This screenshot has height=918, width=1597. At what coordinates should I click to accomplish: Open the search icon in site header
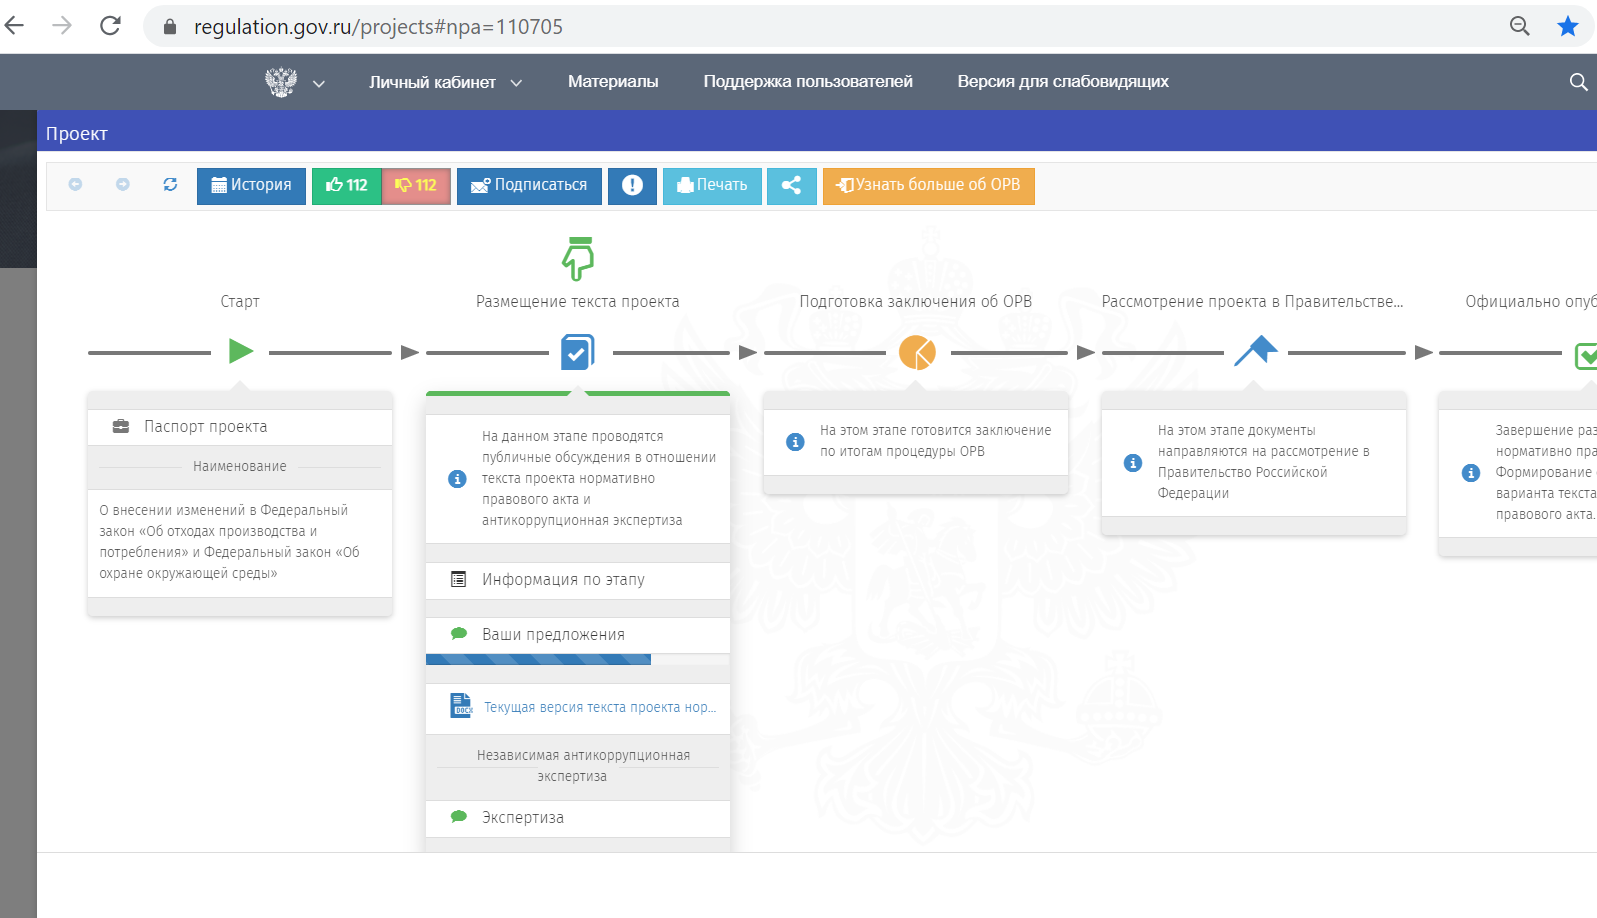[1578, 82]
